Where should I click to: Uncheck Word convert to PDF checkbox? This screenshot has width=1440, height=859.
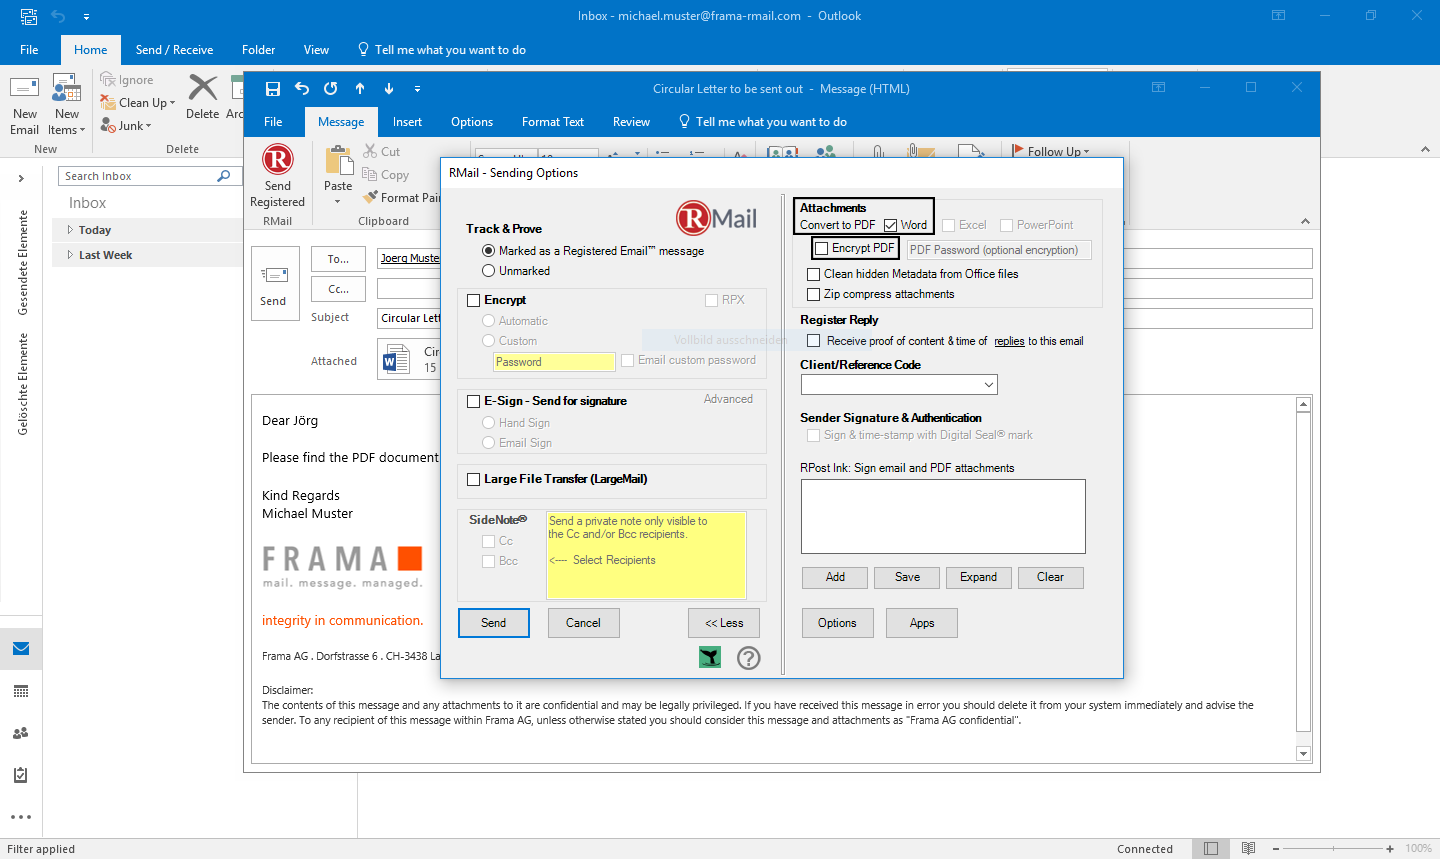[x=890, y=225]
